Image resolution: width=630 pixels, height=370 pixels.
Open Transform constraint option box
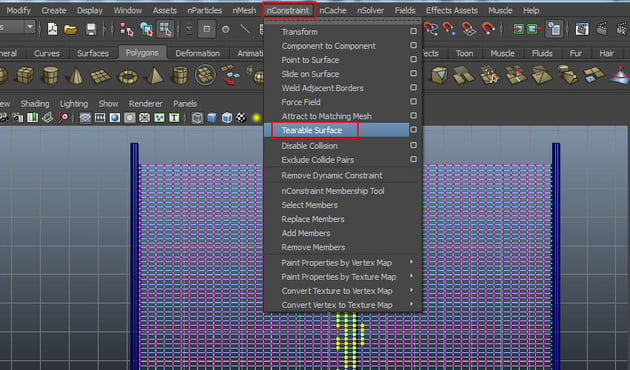tap(413, 31)
